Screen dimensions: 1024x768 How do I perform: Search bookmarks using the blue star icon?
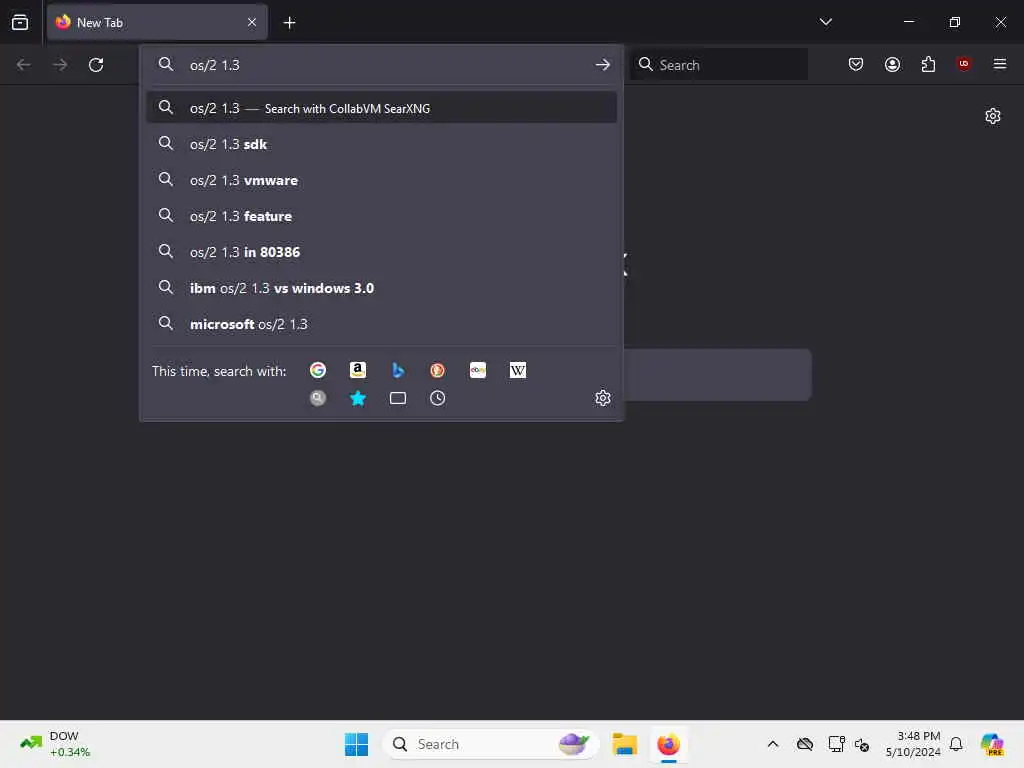(x=357, y=398)
